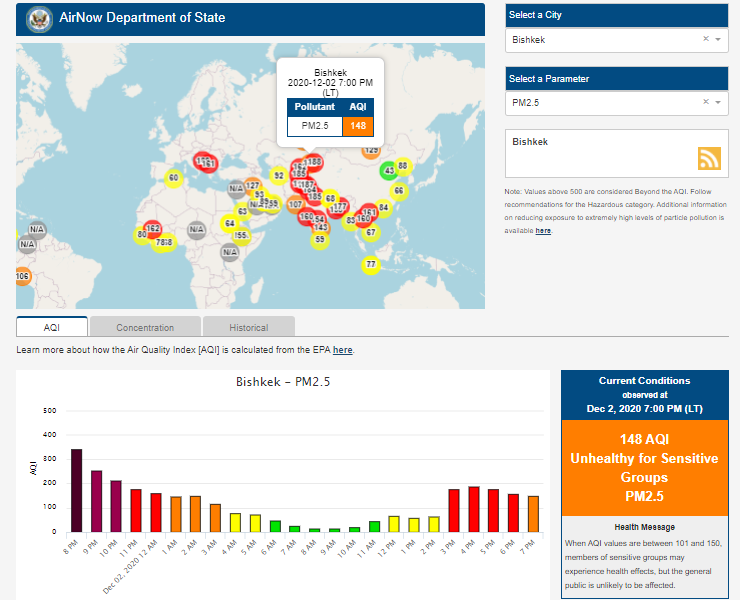Click the yellow map marker showing 60
Image resolution: width=740 pixels, height=600 pixels.
coord(173,178)
